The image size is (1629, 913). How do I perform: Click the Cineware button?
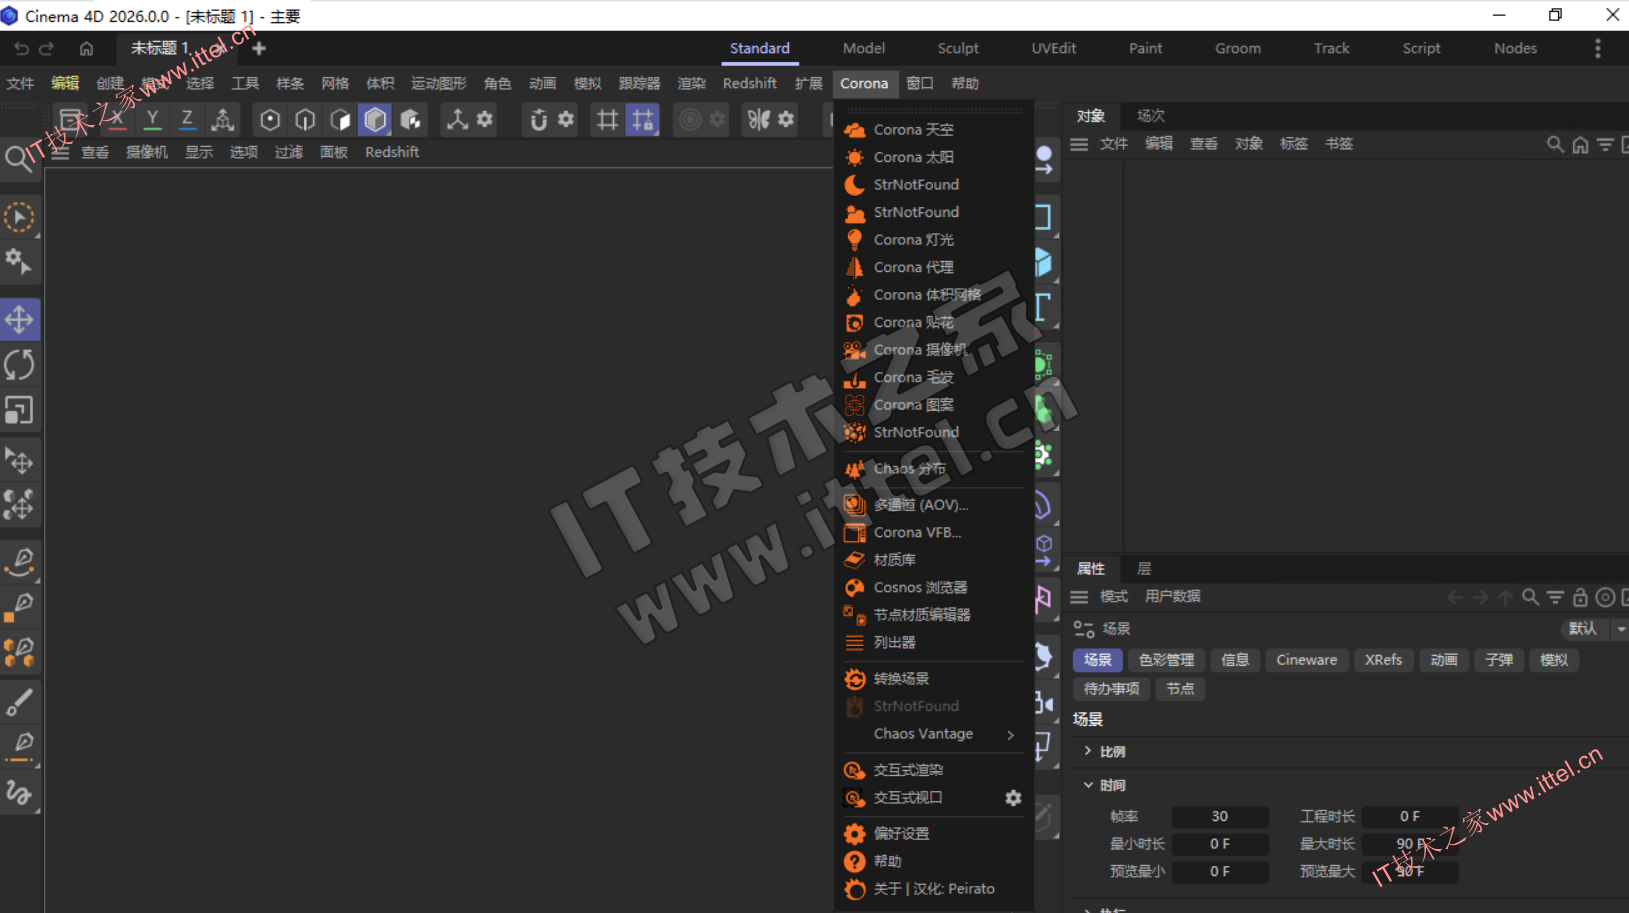(1306, 660)
